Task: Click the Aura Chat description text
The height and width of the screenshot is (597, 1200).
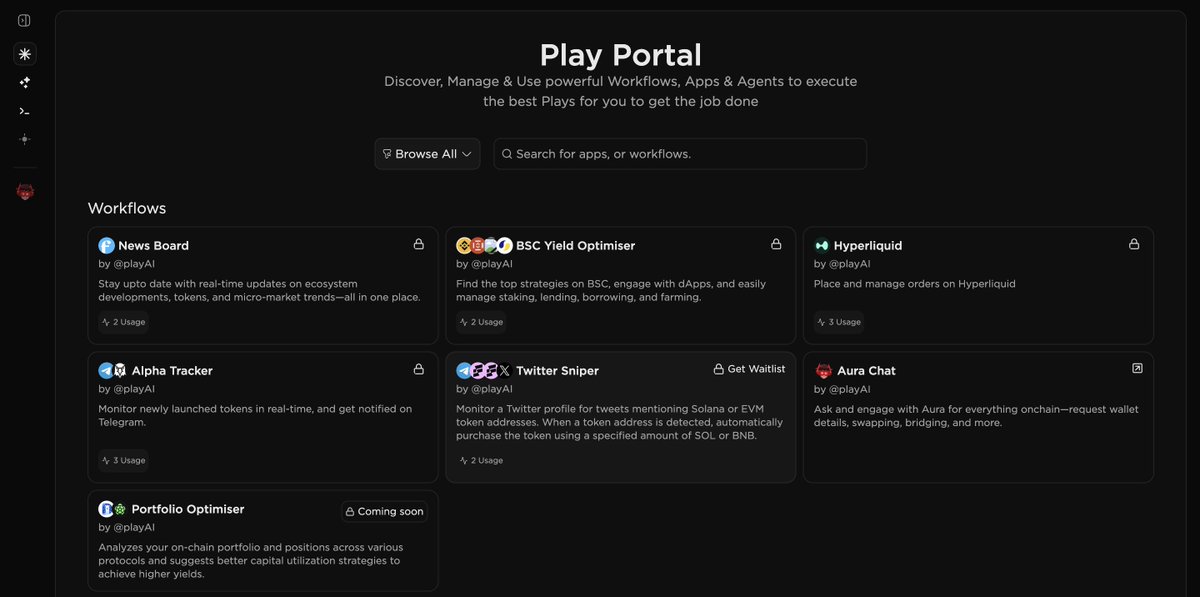Action: [x=976, y=416]
